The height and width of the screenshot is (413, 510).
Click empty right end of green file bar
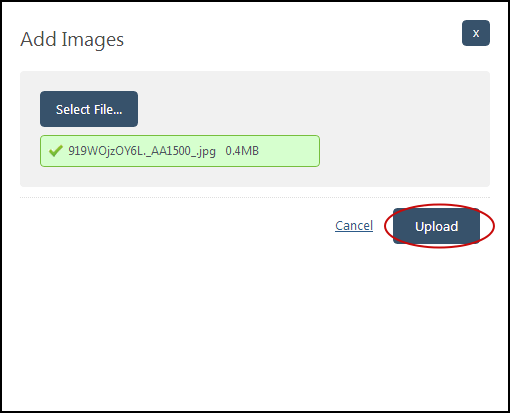(x=290, y=151)
